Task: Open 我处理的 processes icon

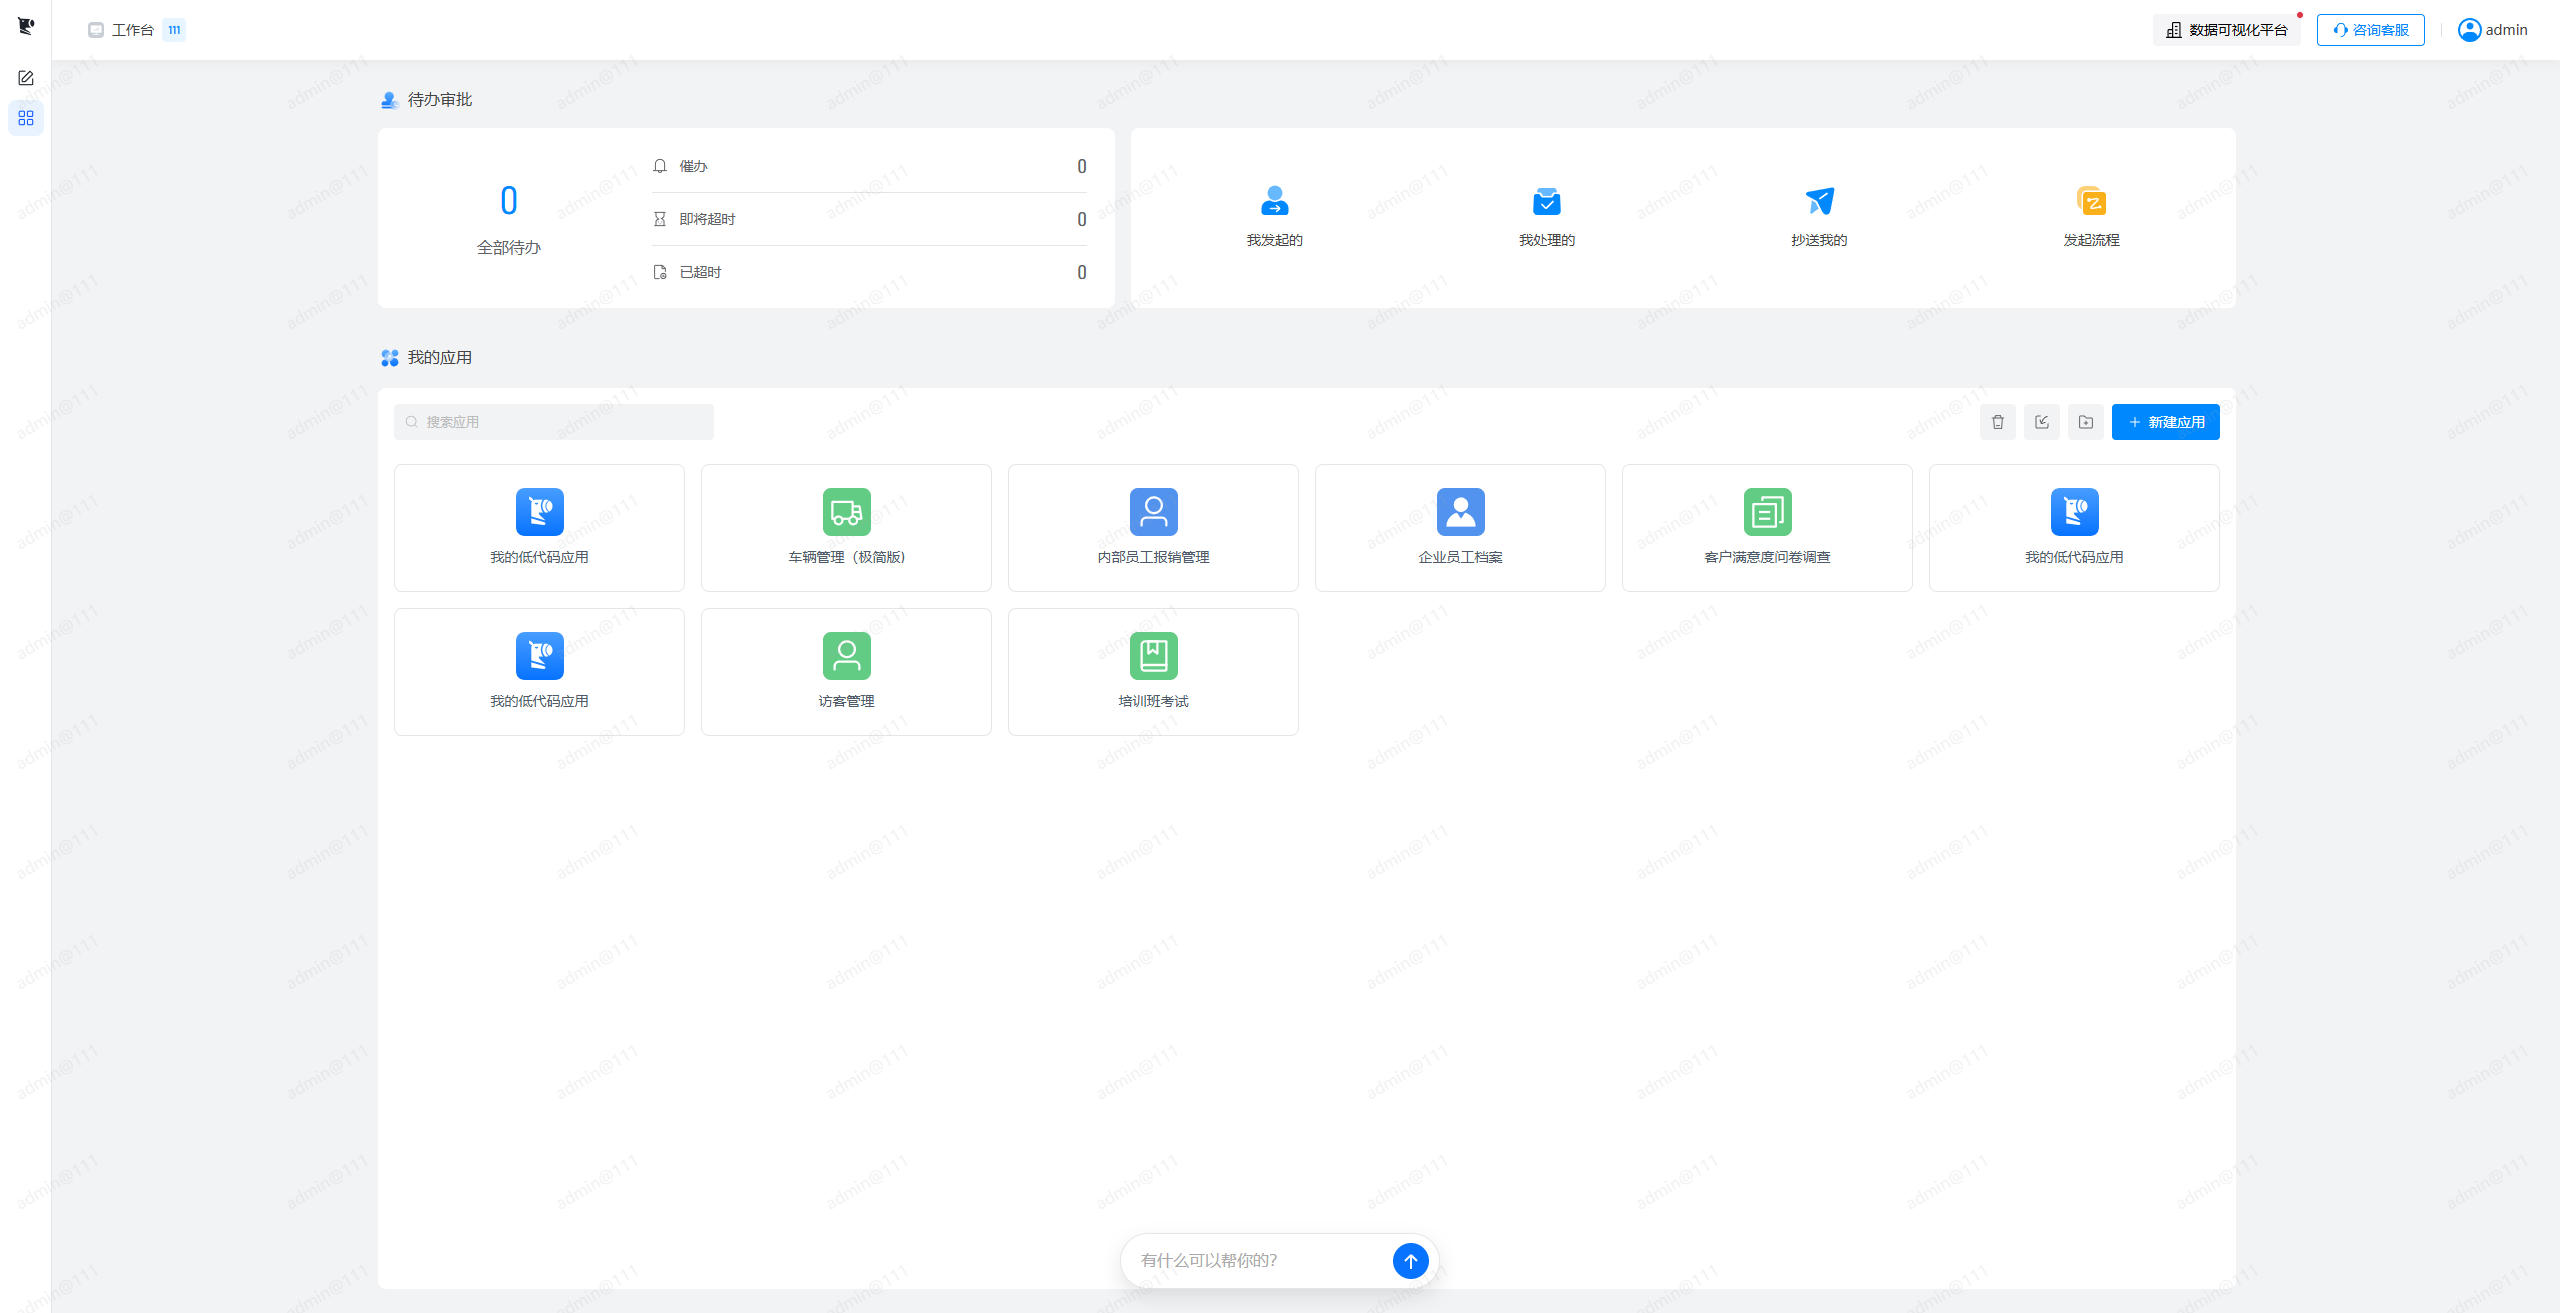Action: coord(1547,201)
